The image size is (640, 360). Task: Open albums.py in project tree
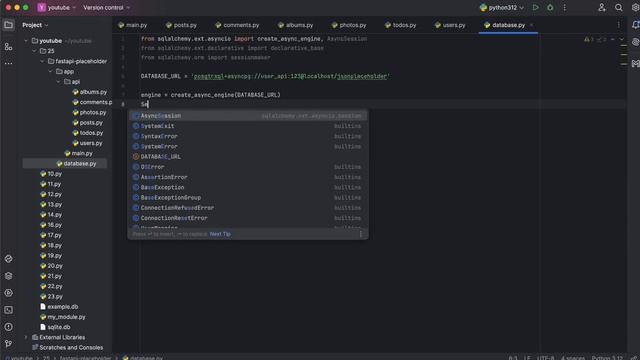tap(89, 92)
